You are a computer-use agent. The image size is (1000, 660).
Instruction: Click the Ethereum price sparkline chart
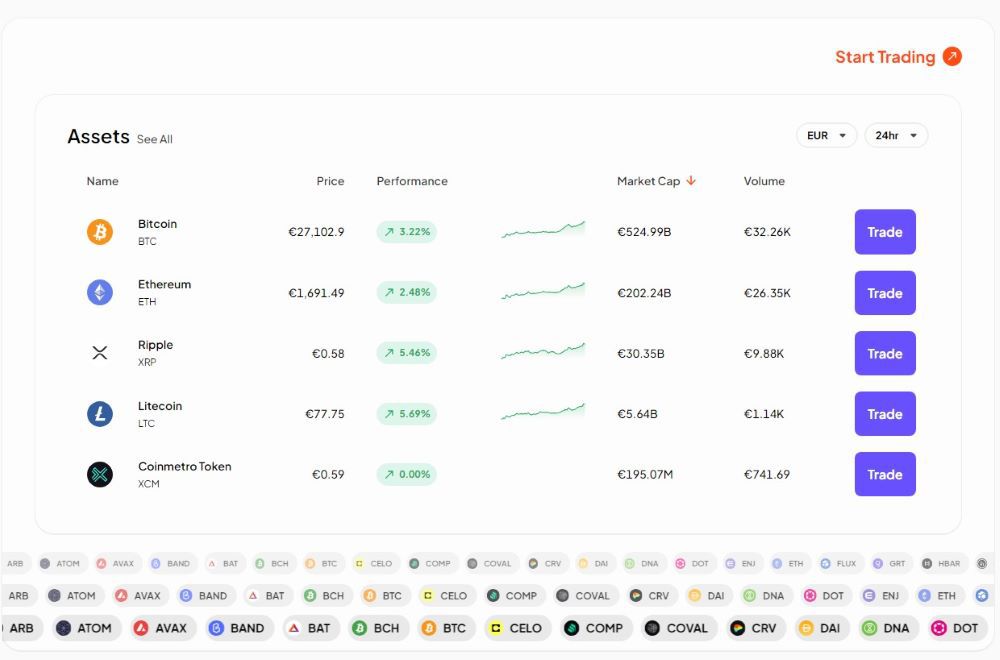(x=543, y=290)
